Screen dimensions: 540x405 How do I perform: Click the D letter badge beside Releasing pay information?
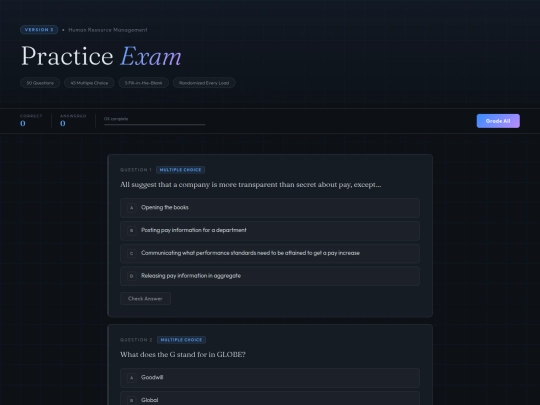coord(131,276)
